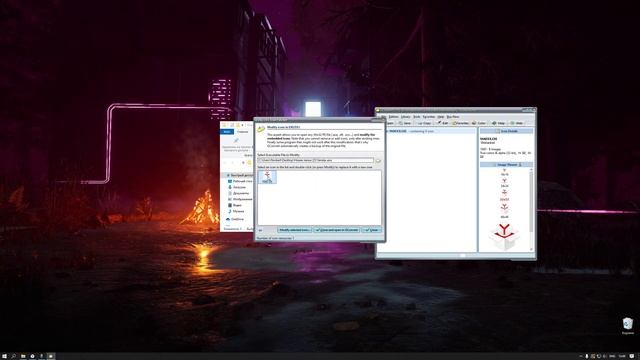
Task: Open Music folder in Explorer sidebar
Action: click(x=236, y=211)
